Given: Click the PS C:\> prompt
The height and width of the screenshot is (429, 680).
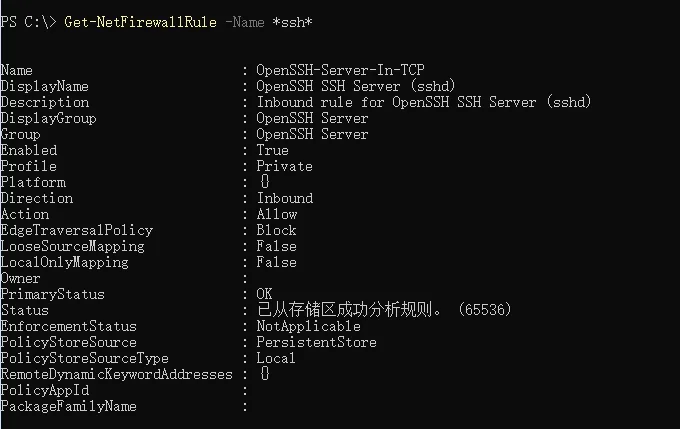Looking at the screenshot, I should click(28, 22).
